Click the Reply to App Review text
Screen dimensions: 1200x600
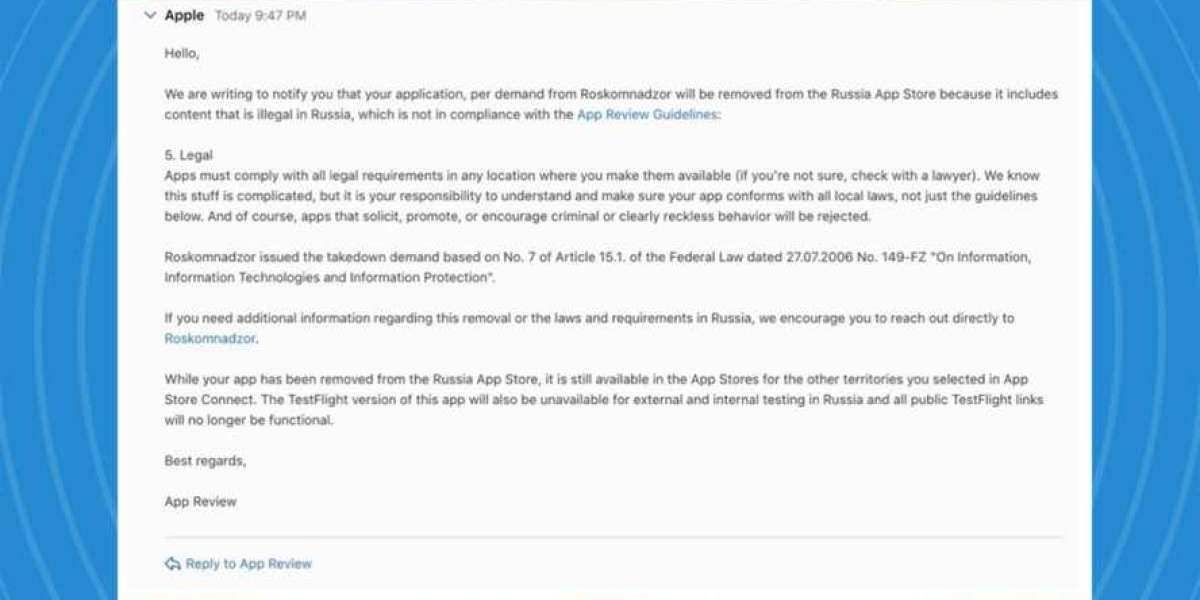tap(249, 564)
